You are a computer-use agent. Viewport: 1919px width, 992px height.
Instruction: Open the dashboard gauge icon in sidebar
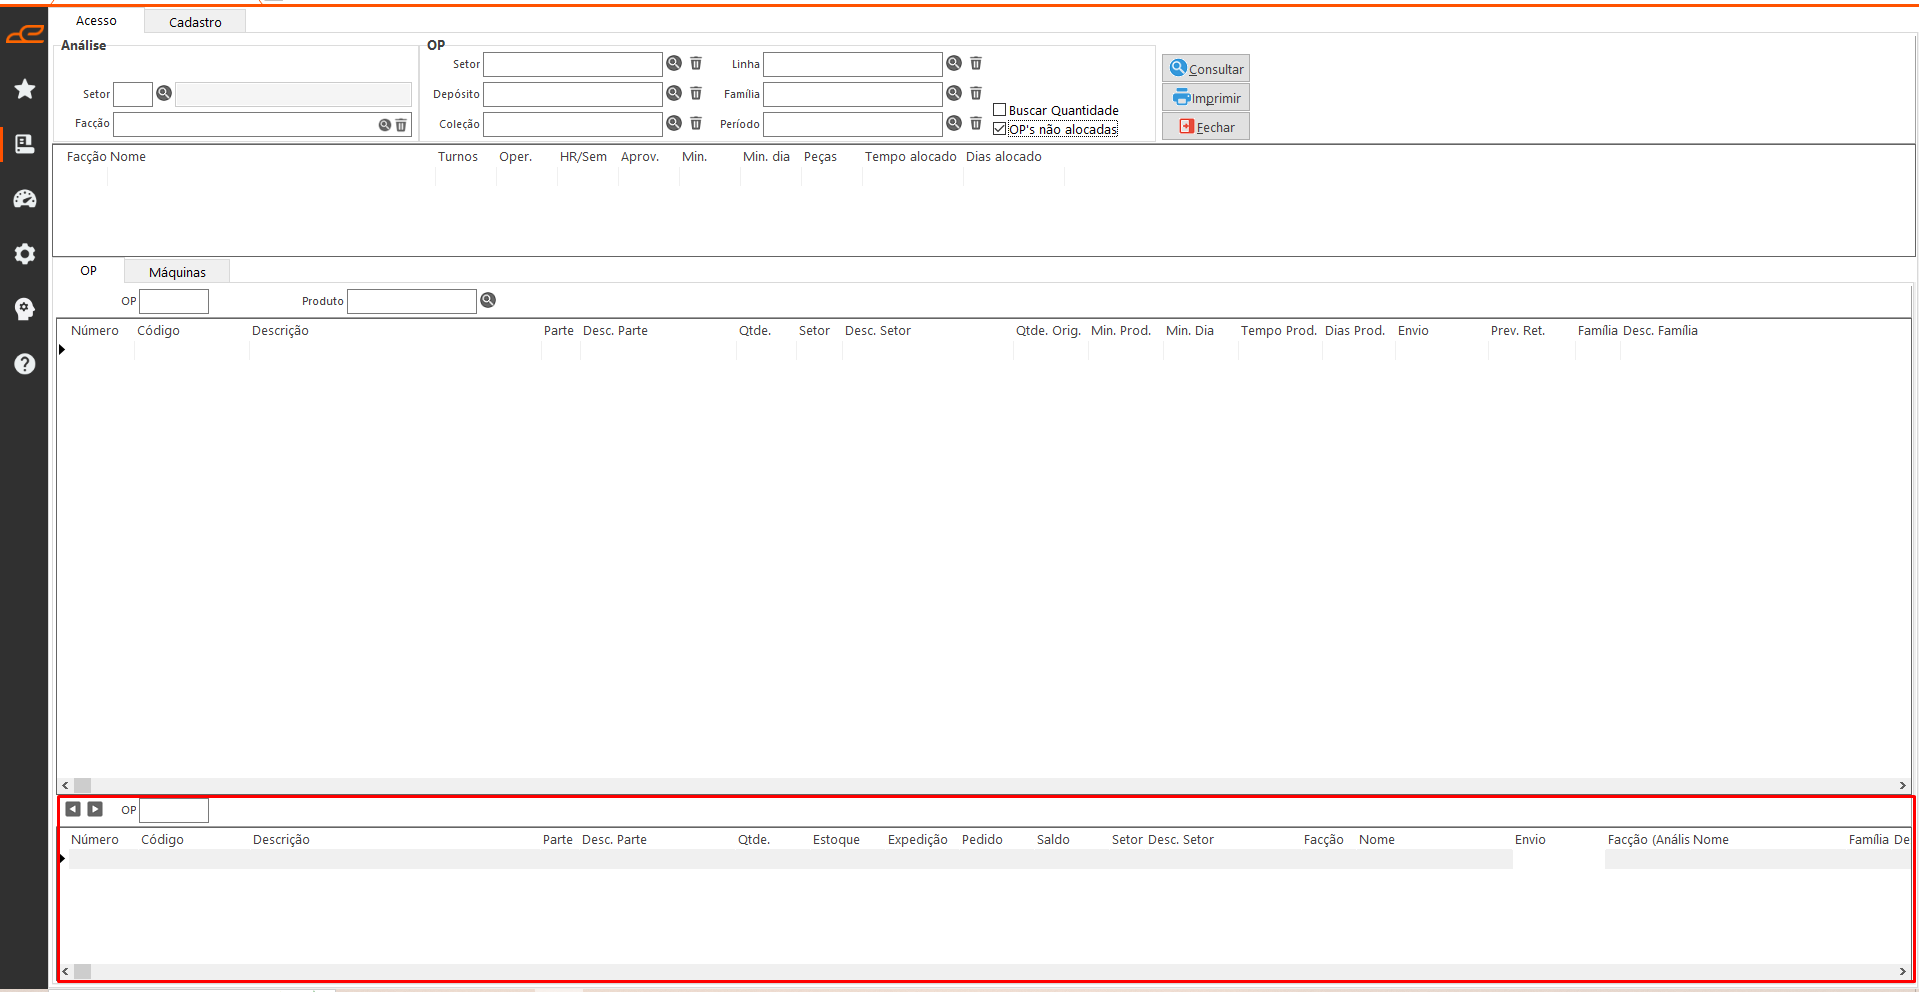[25, 199]
